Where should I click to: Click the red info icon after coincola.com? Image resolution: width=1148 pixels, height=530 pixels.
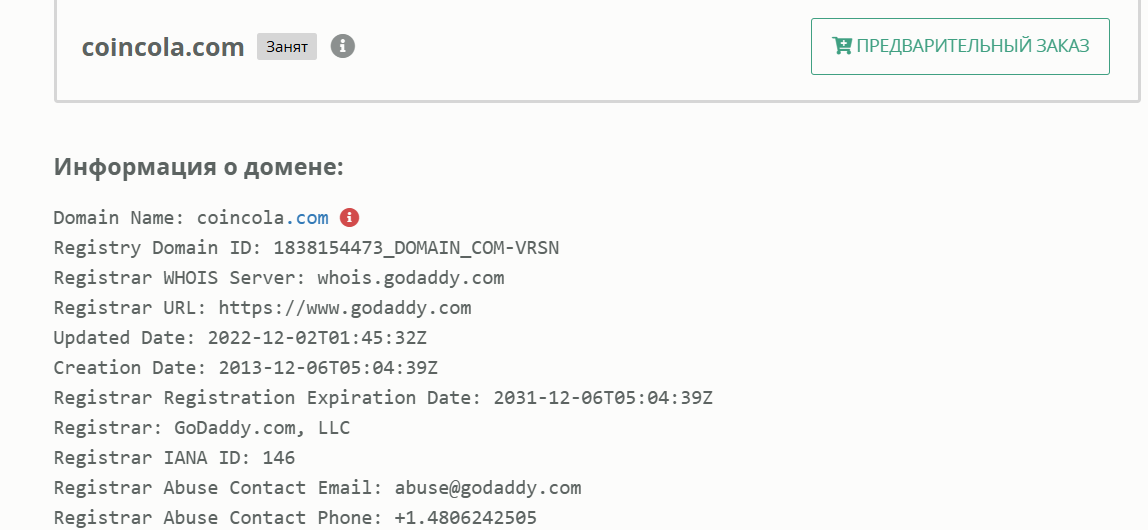(x=349, y=217)
